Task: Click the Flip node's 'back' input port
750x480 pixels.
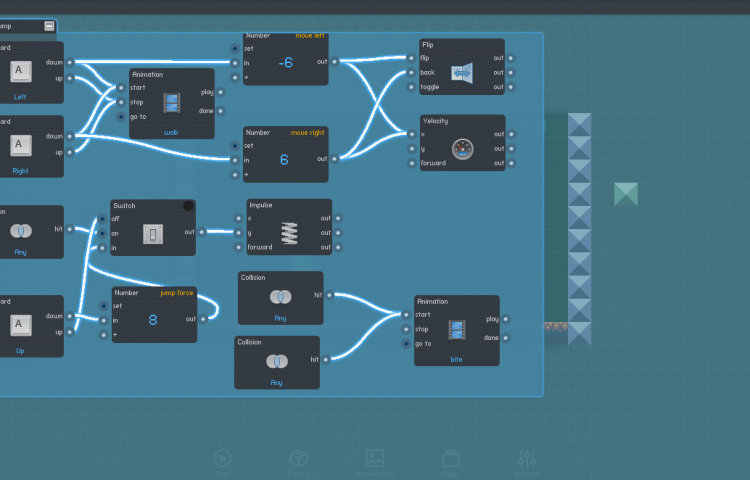Action: click(411, 73)
